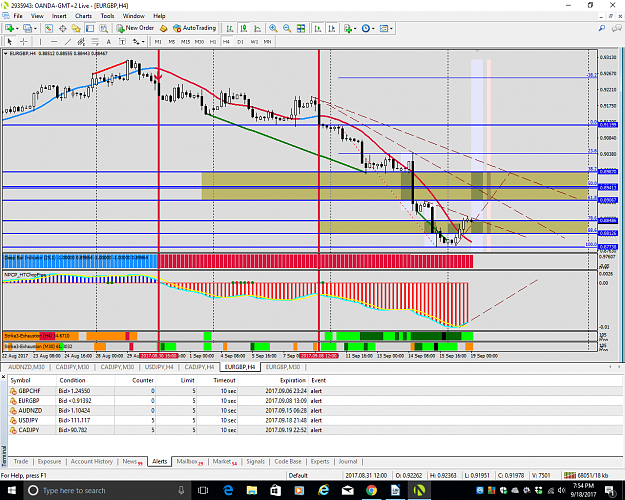The height and width of the screenshot is (500, 625).
Task: Select the Text tool 'A'
Action: pyautogui.click(x=108, y=41)
